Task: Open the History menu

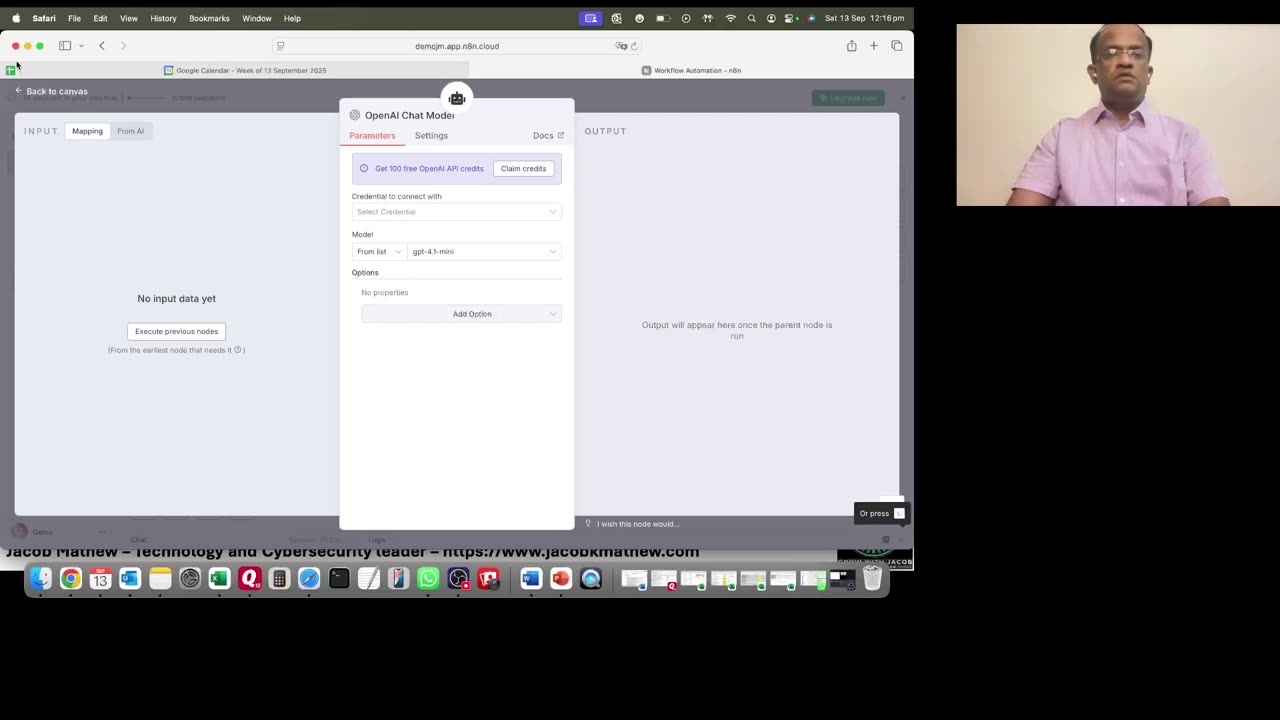Action: (x=163, y=18)
